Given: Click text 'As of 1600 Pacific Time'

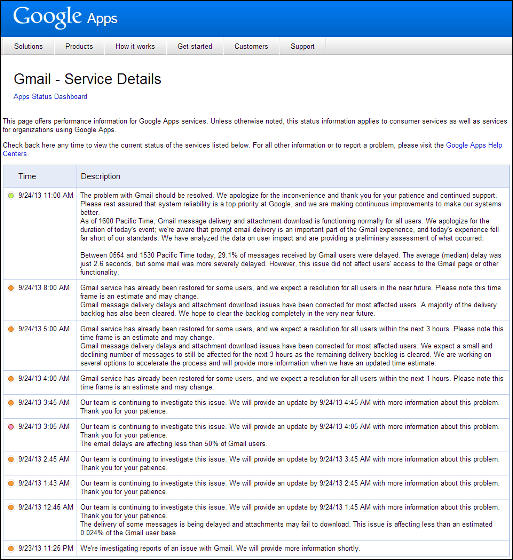Looking at the screenshot, I should click(x=117, y=221).
